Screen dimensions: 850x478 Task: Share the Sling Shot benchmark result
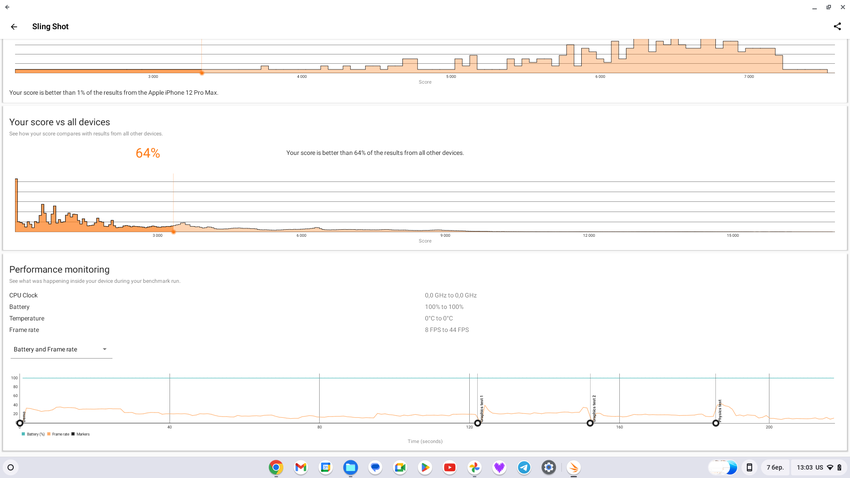coord(837,27)
